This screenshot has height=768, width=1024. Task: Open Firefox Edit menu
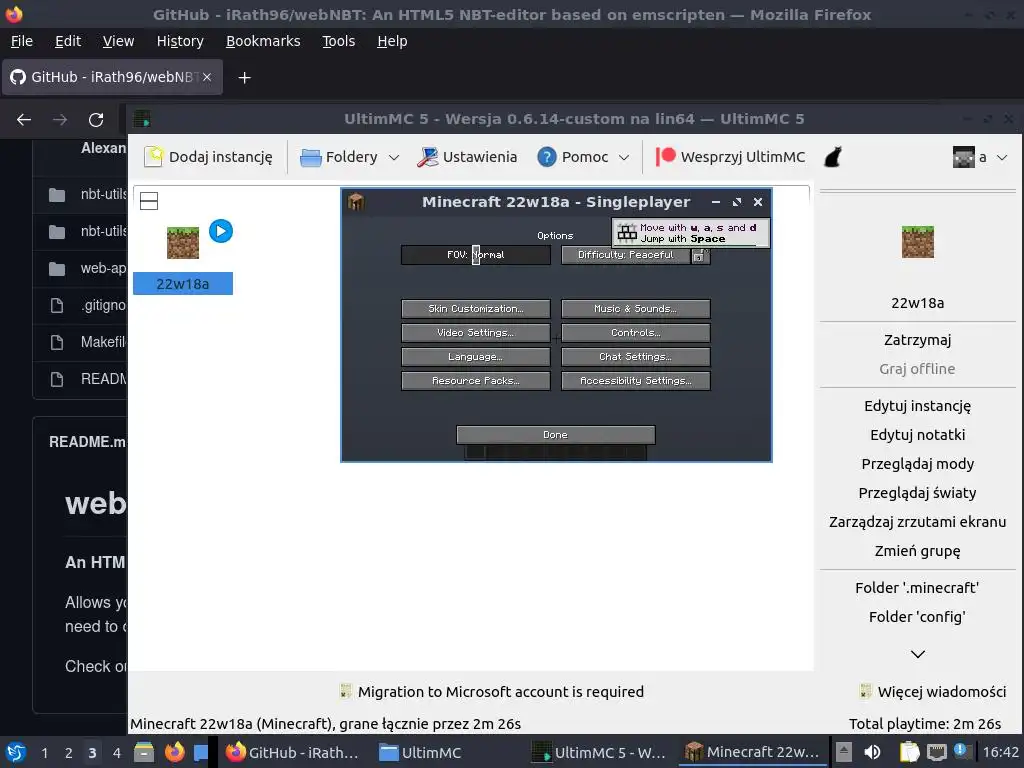pos(68,41)
